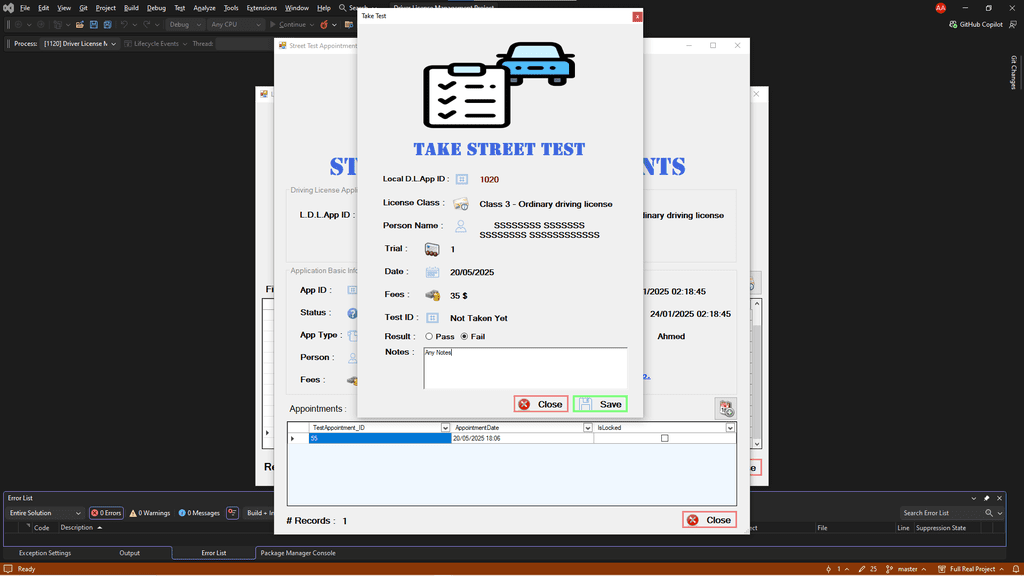Click into the Notes text box
The width and height of the screenshot is (1024, 576).
click(525, 368)
